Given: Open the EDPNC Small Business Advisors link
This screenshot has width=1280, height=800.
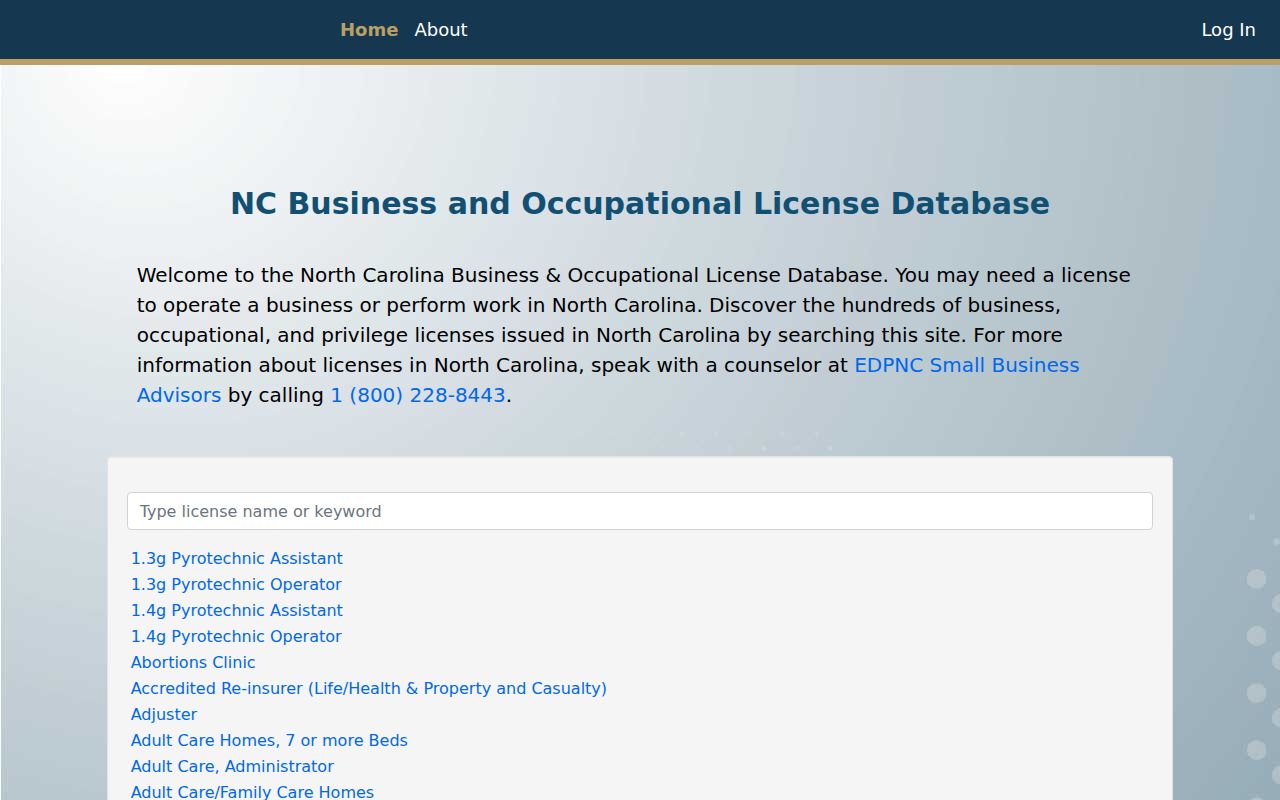Looking at the screenshot, I should coord(608,380).
